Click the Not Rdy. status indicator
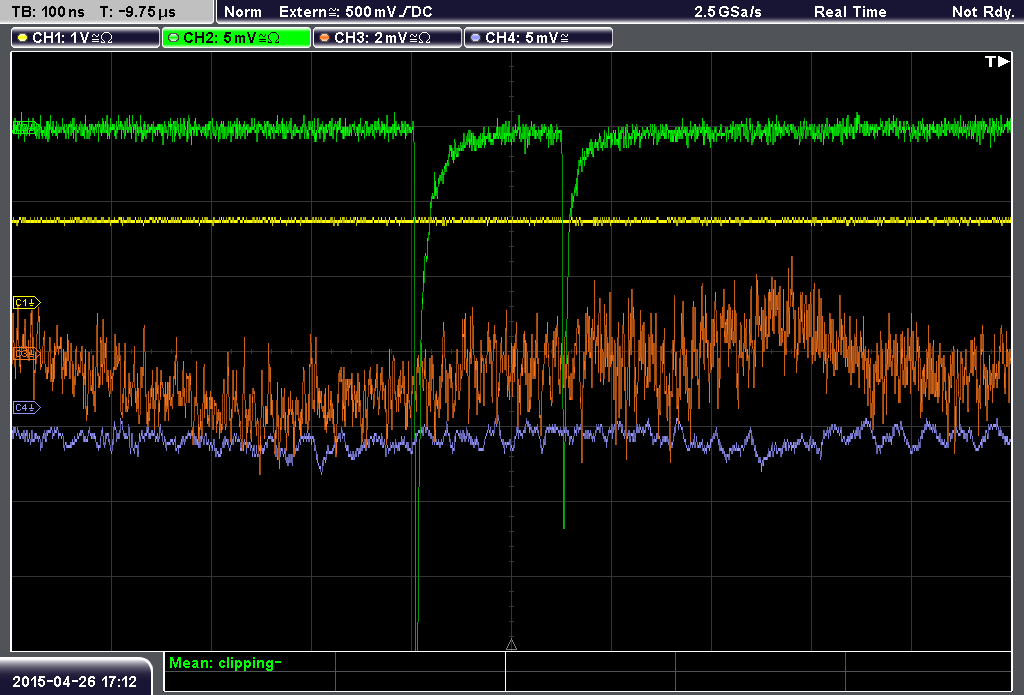The image size is (1024, 695). [x=983, y=12]
